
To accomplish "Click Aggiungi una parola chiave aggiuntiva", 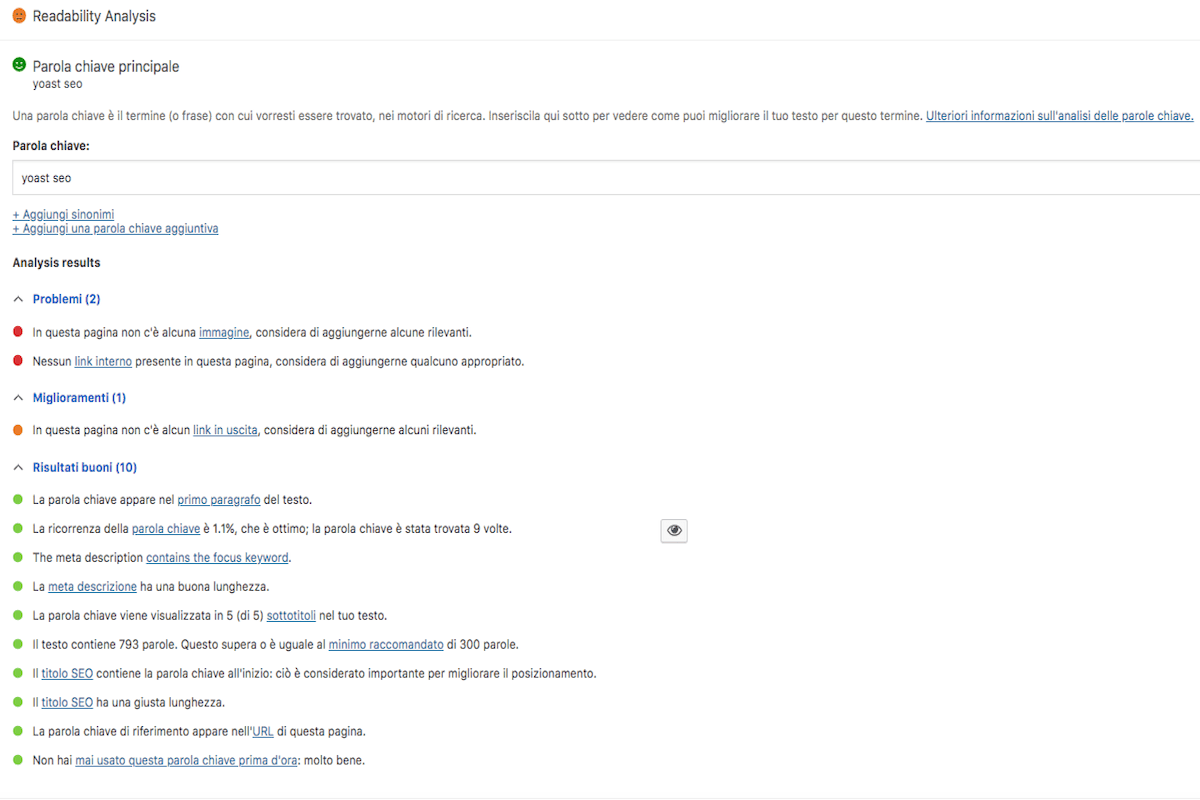I will [115, 228].
